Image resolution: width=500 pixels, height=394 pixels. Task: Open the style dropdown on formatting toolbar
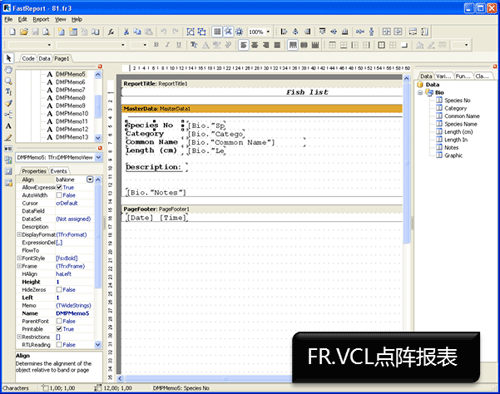pyautogui.click(x=49, y=45)
